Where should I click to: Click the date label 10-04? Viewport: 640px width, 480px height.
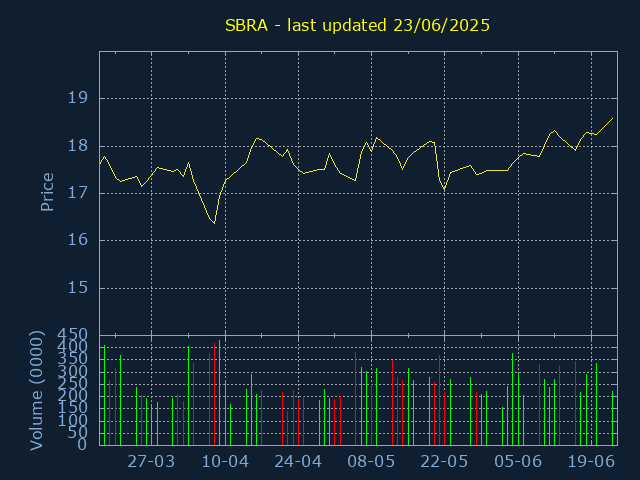pos(225,462)
